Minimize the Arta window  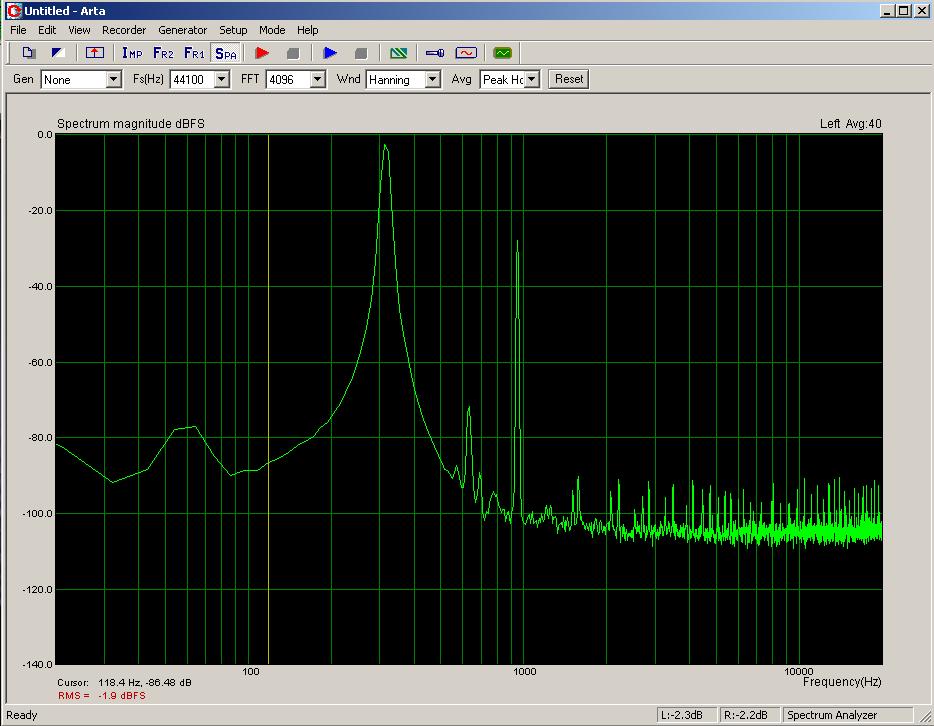[x=888, y=11]
